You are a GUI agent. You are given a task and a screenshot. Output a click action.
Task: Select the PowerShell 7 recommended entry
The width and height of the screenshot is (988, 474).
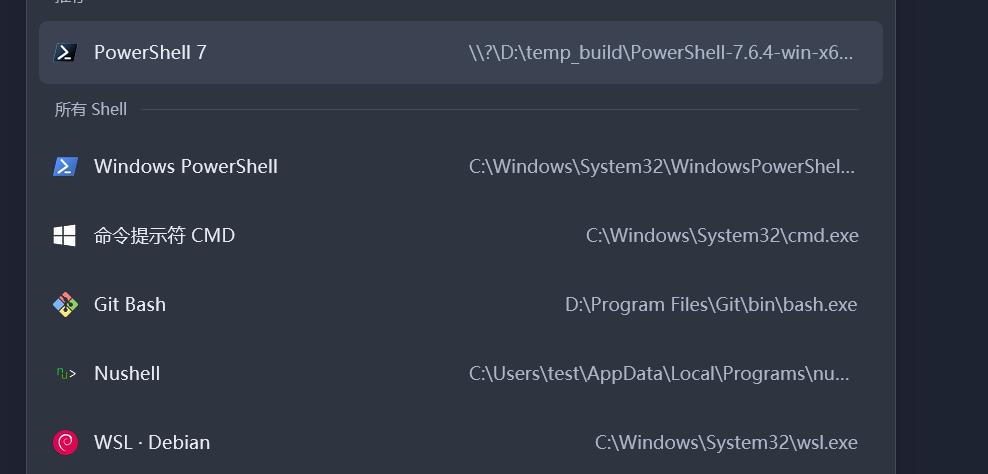[461, 52]
